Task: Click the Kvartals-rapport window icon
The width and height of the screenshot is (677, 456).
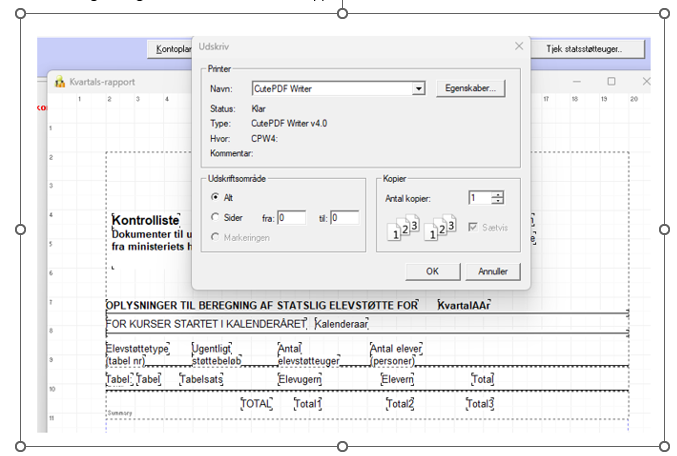Action: coord(60,81)
